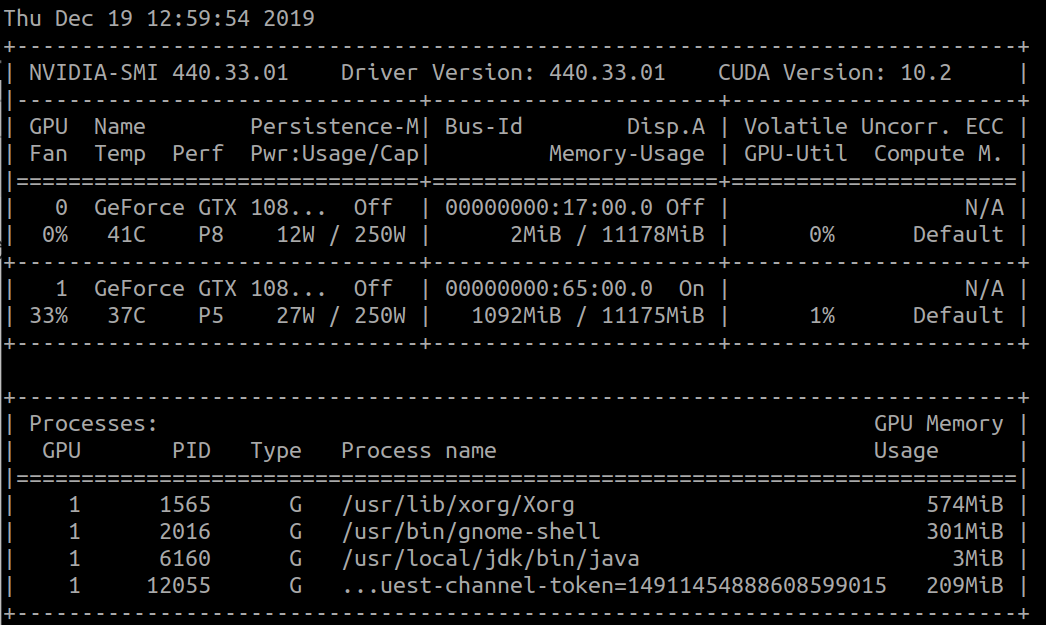The image size is (1046, 625).
Task: Click the Type column header
Action: pos(276,451)
